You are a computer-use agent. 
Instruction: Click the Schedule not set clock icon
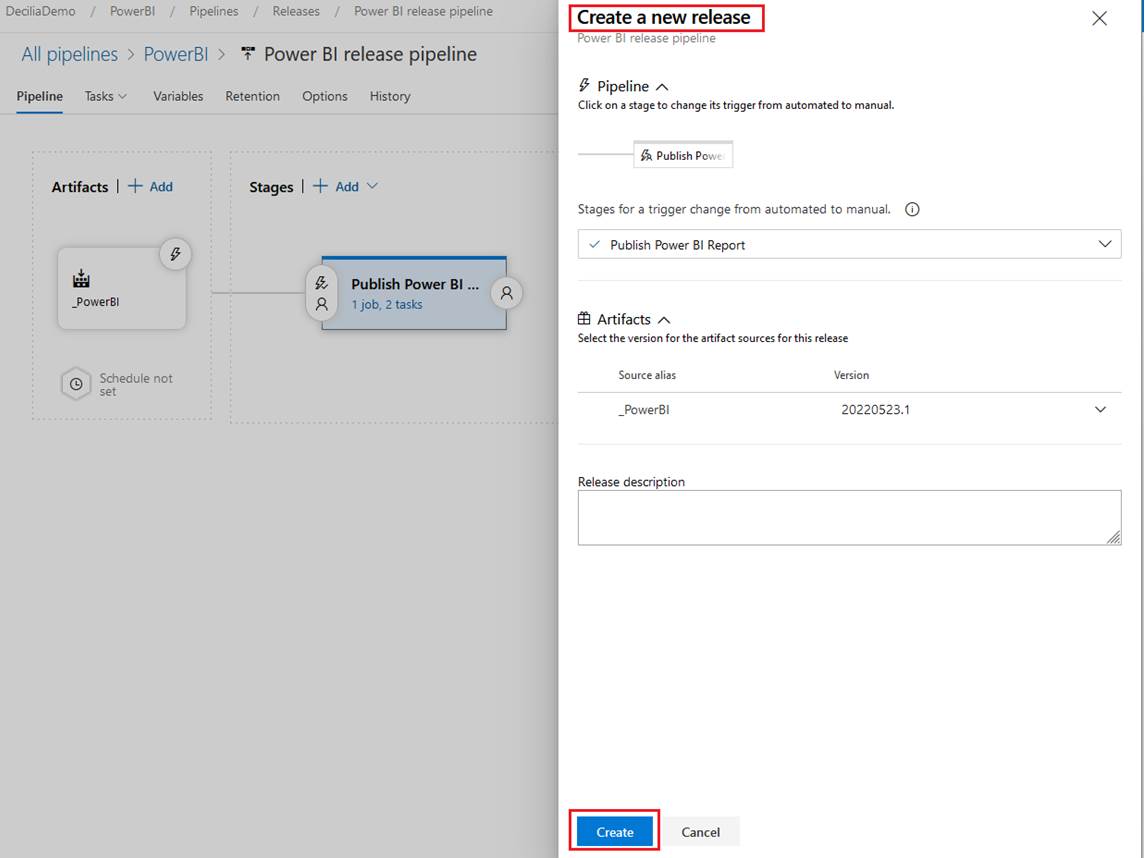coord(76,384)
